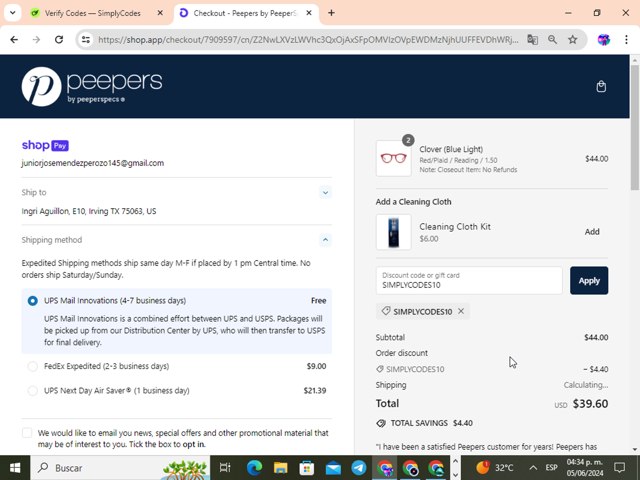640x480 pixels.
Task: Open the Mail app in the taskbar
Action: click(333, 468)
